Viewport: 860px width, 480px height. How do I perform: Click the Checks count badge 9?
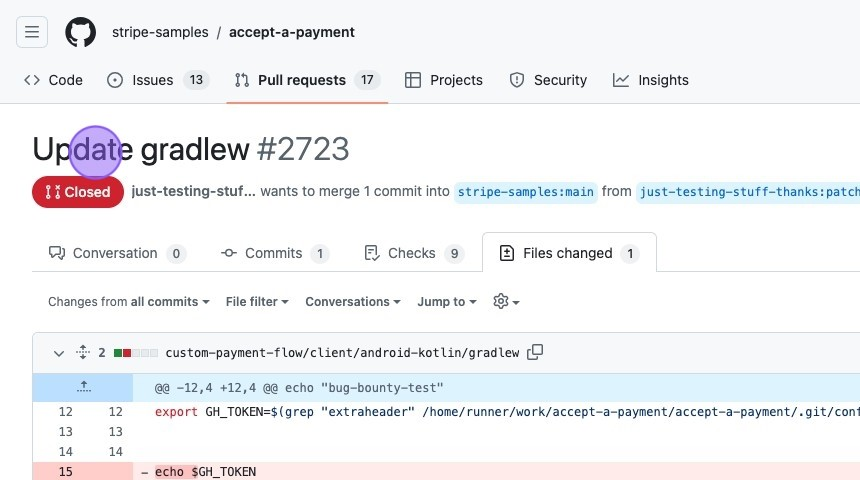click(x=454, y=253)
